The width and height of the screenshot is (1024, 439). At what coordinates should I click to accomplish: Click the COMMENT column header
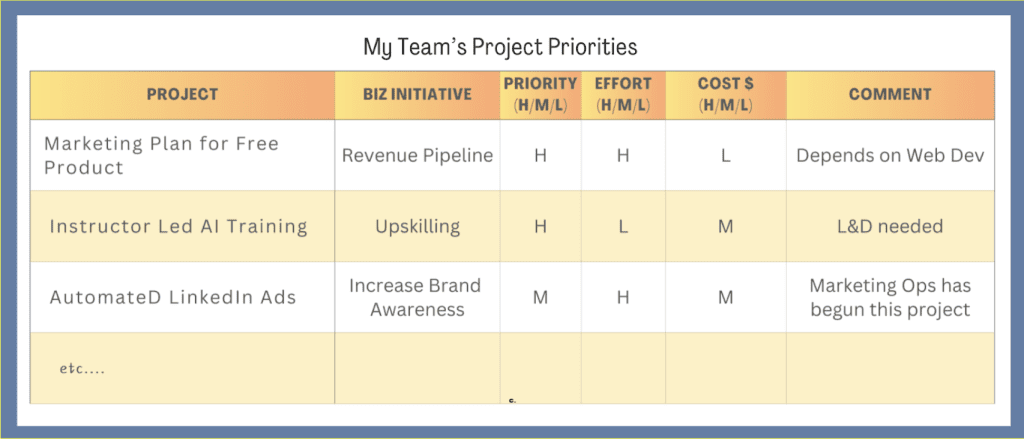(890, 95)
